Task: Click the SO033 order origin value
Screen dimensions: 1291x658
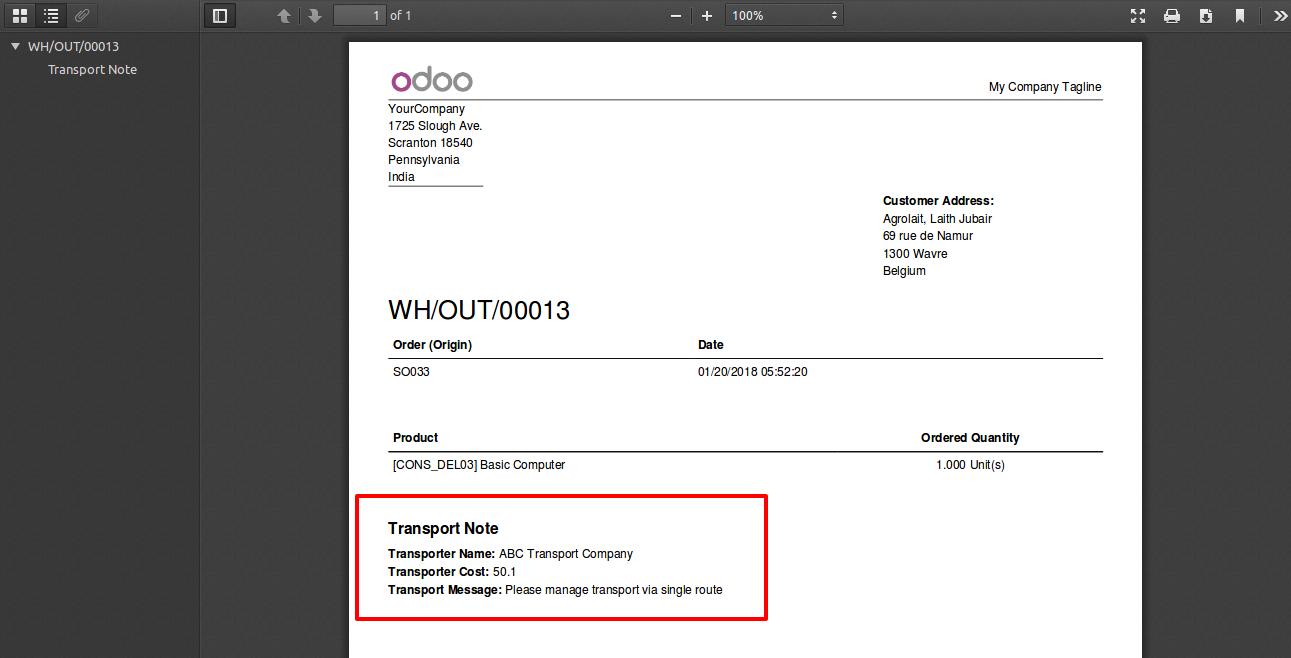Action: coord(411,371)
